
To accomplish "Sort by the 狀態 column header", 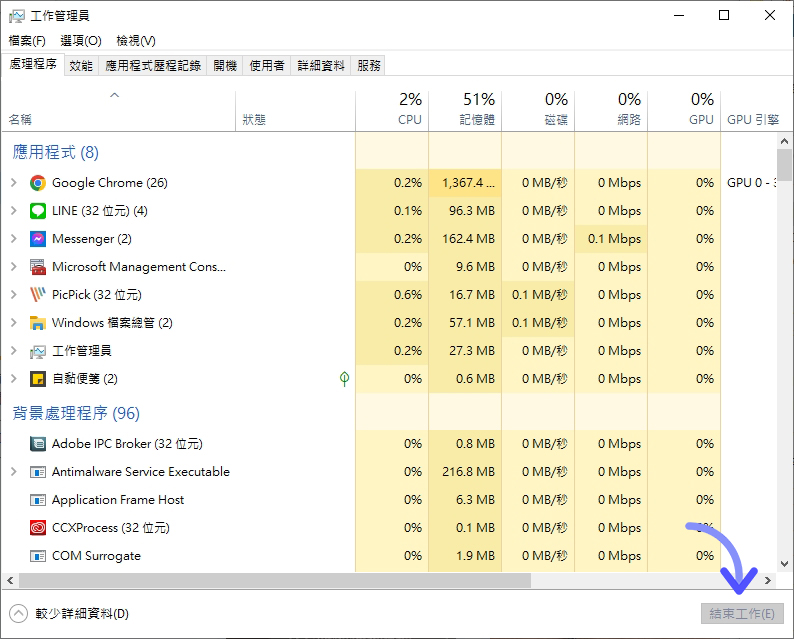I will [x=295, y=111].
